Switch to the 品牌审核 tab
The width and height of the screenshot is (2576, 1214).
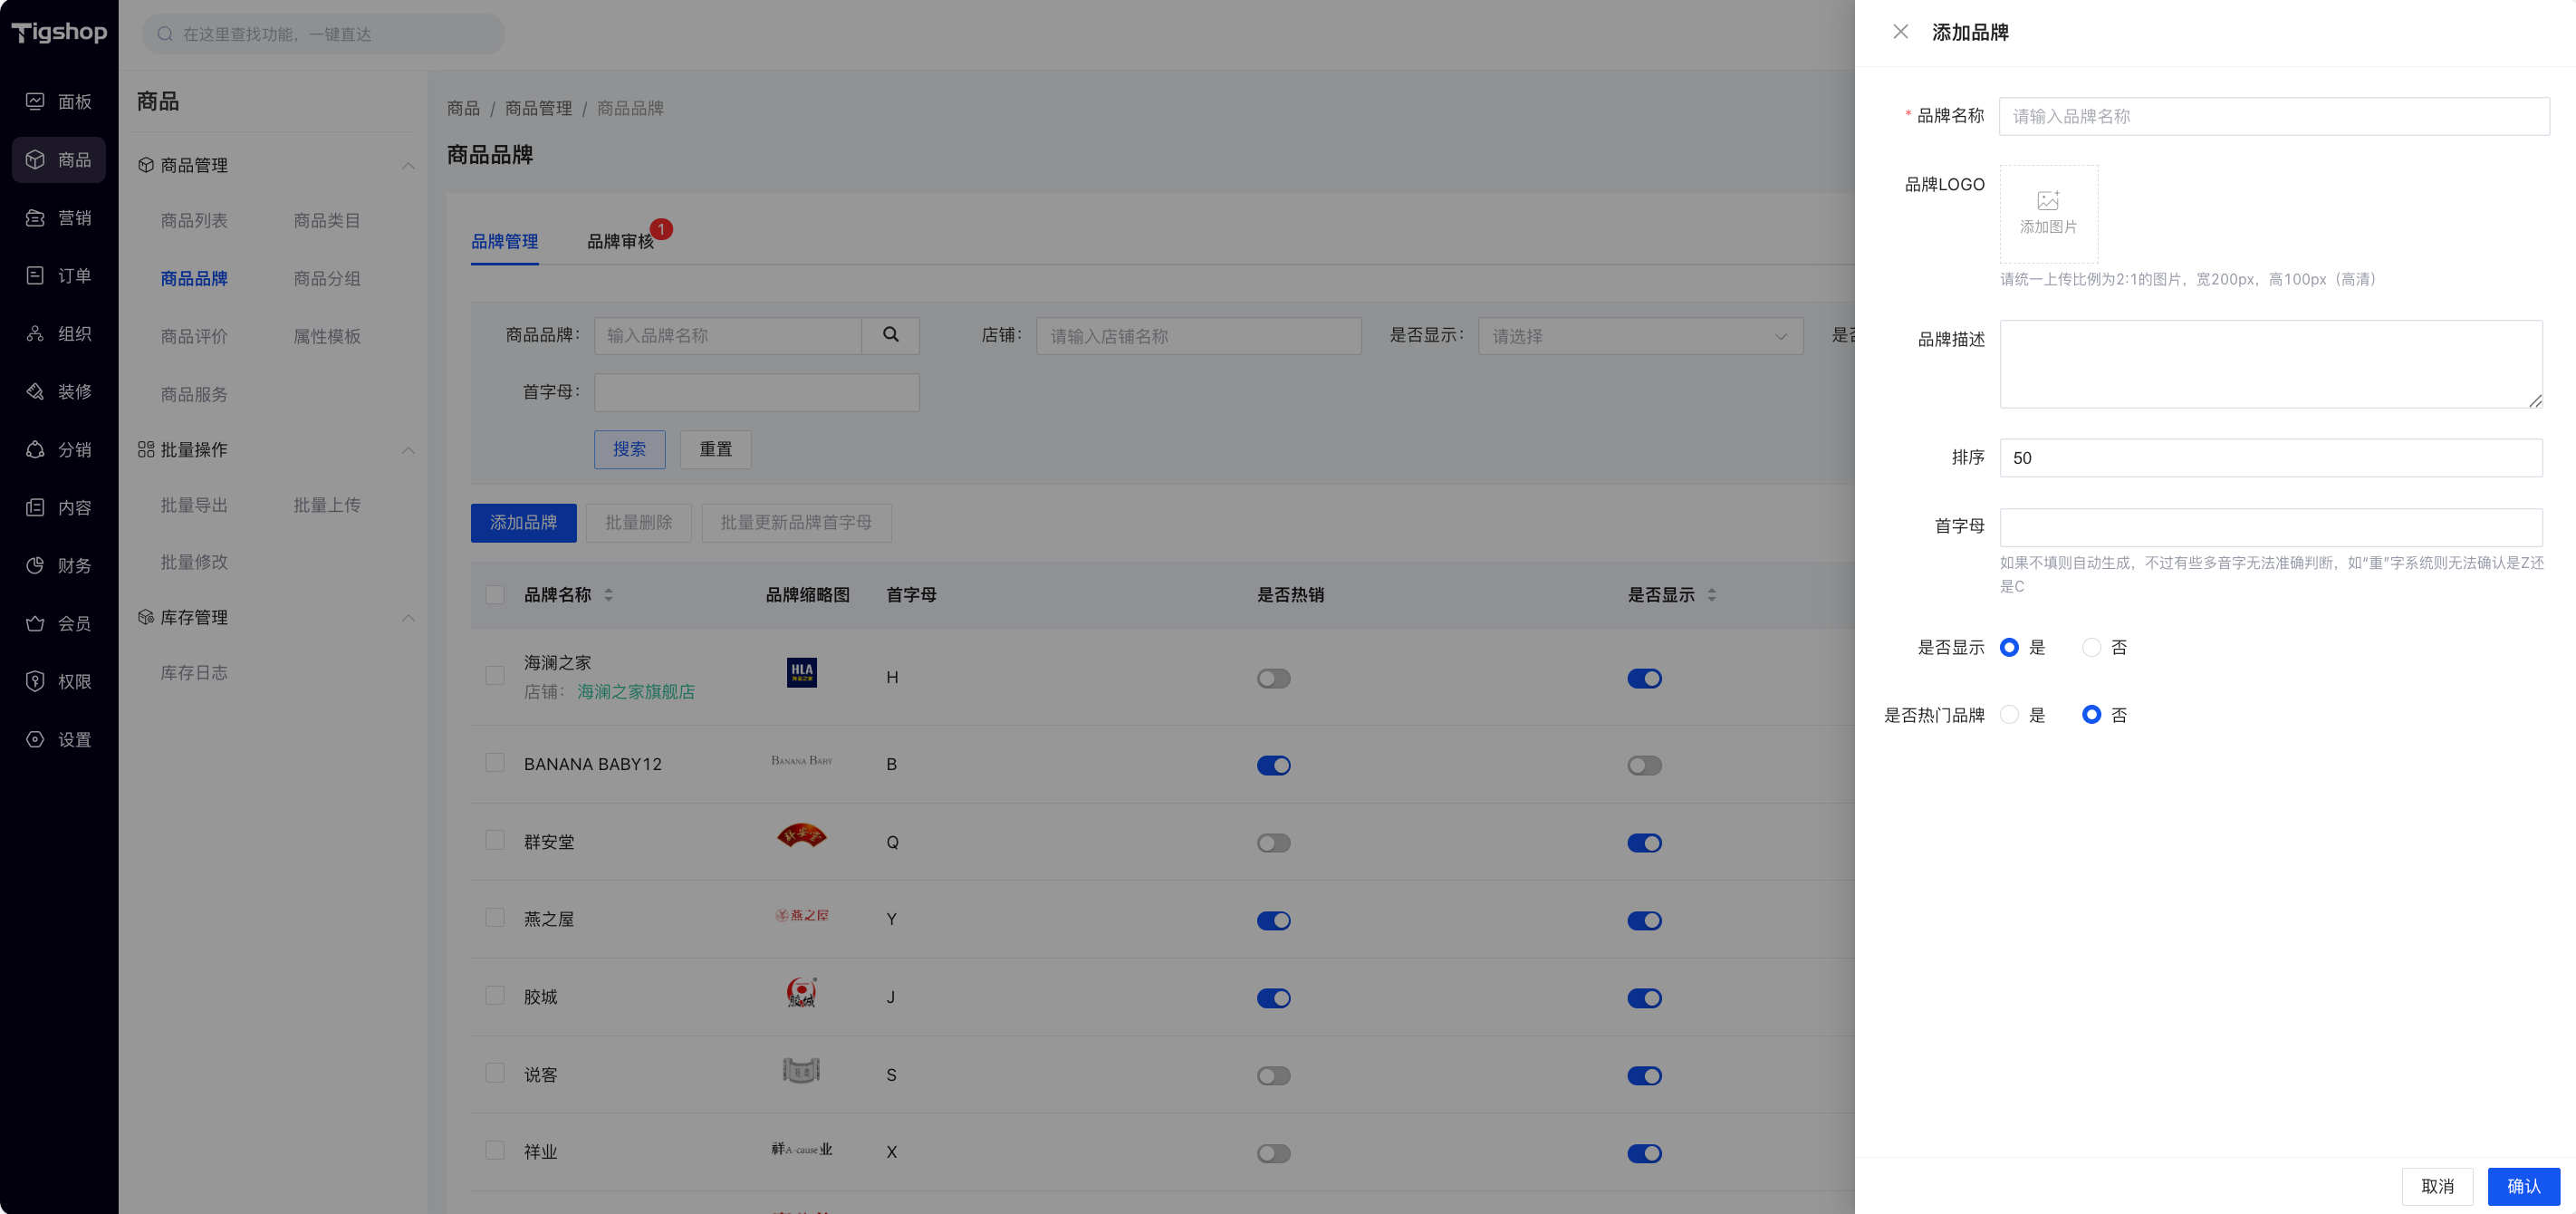click(620, 241)
